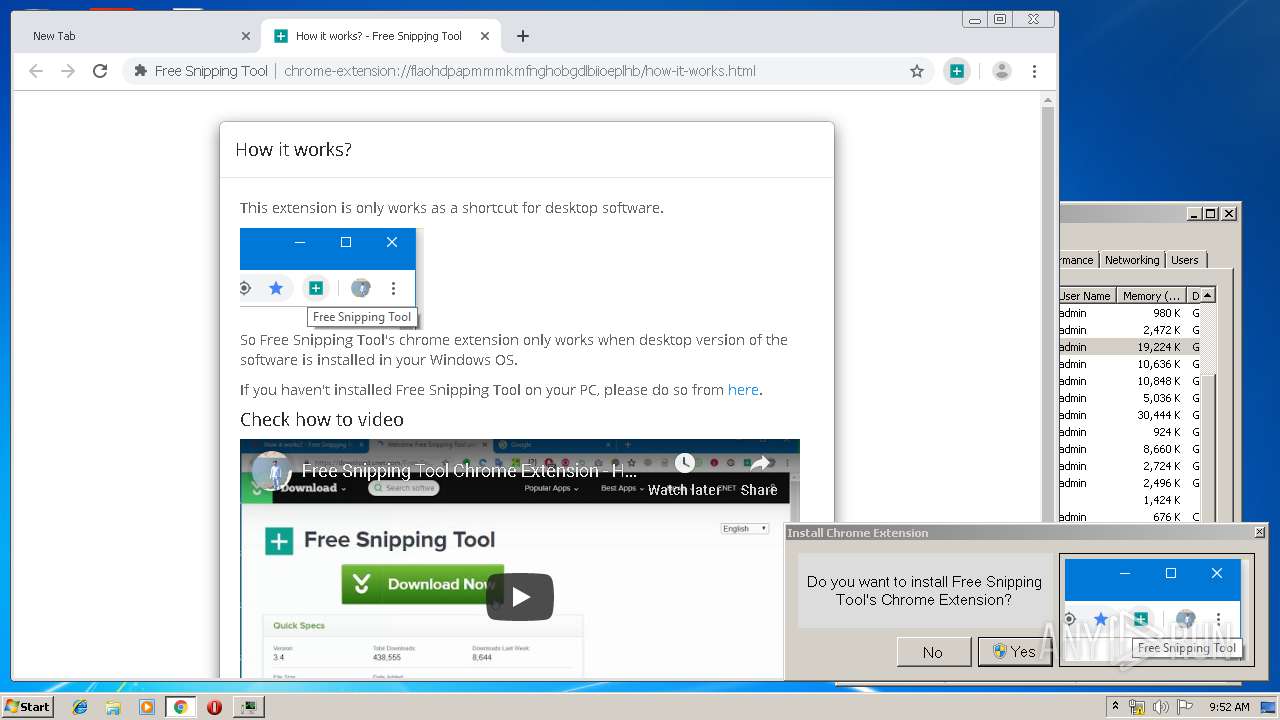Select the process row with 19,224 K memory

click(1130, 347)
